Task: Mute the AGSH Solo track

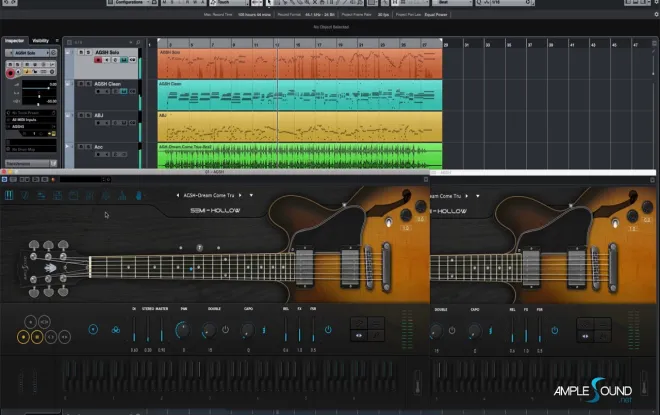Action: click(81, 52)
